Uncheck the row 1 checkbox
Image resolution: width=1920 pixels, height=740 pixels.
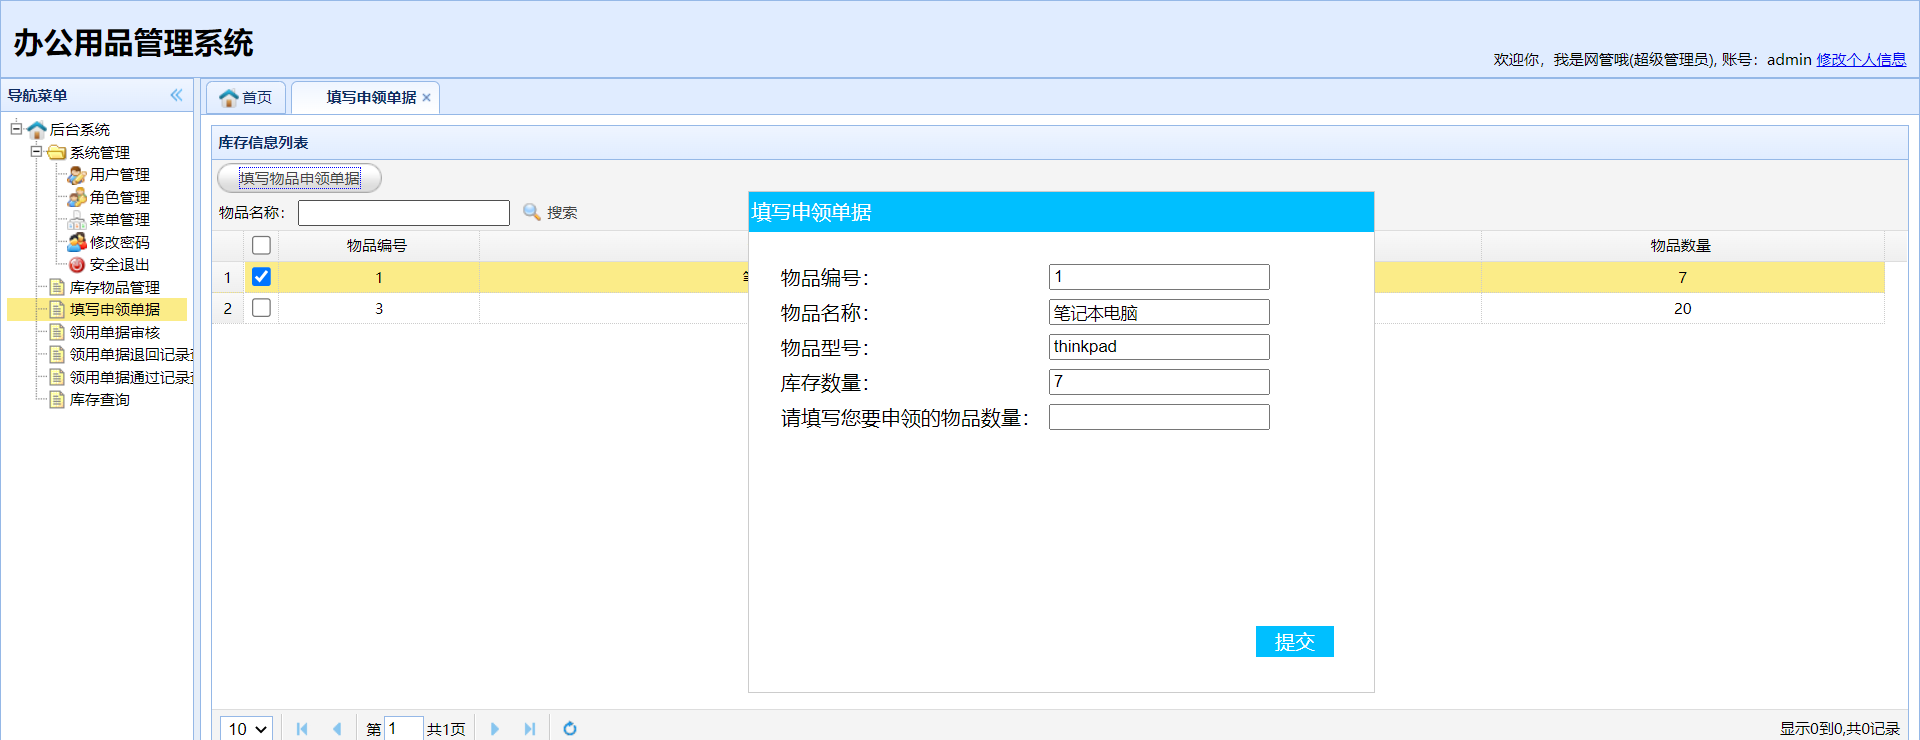261,277
